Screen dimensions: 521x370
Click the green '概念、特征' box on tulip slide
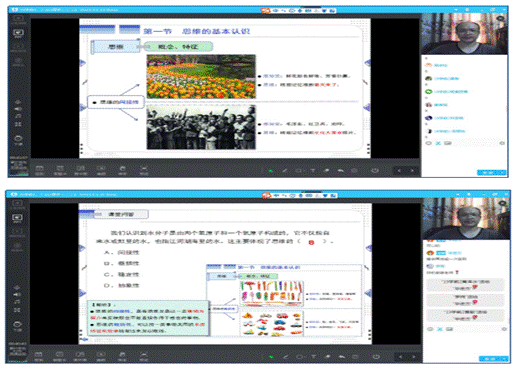[x=178, y=47]
